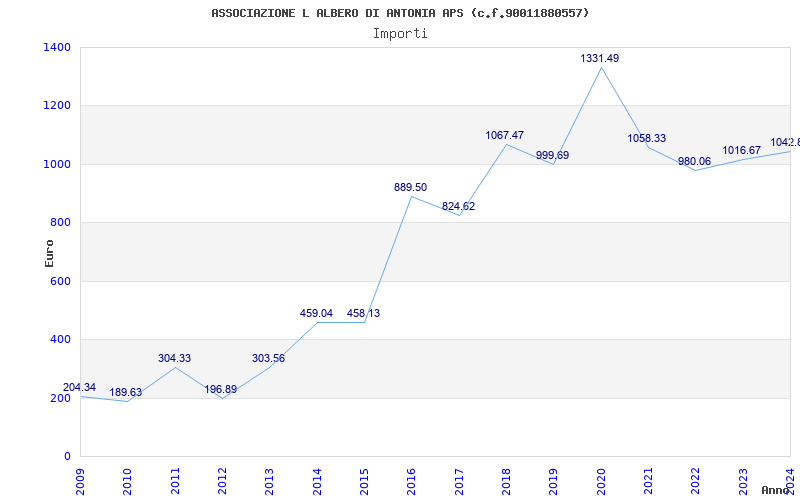Click the 200 y-axis value
800x500 pixels.
tap(60, 398)
